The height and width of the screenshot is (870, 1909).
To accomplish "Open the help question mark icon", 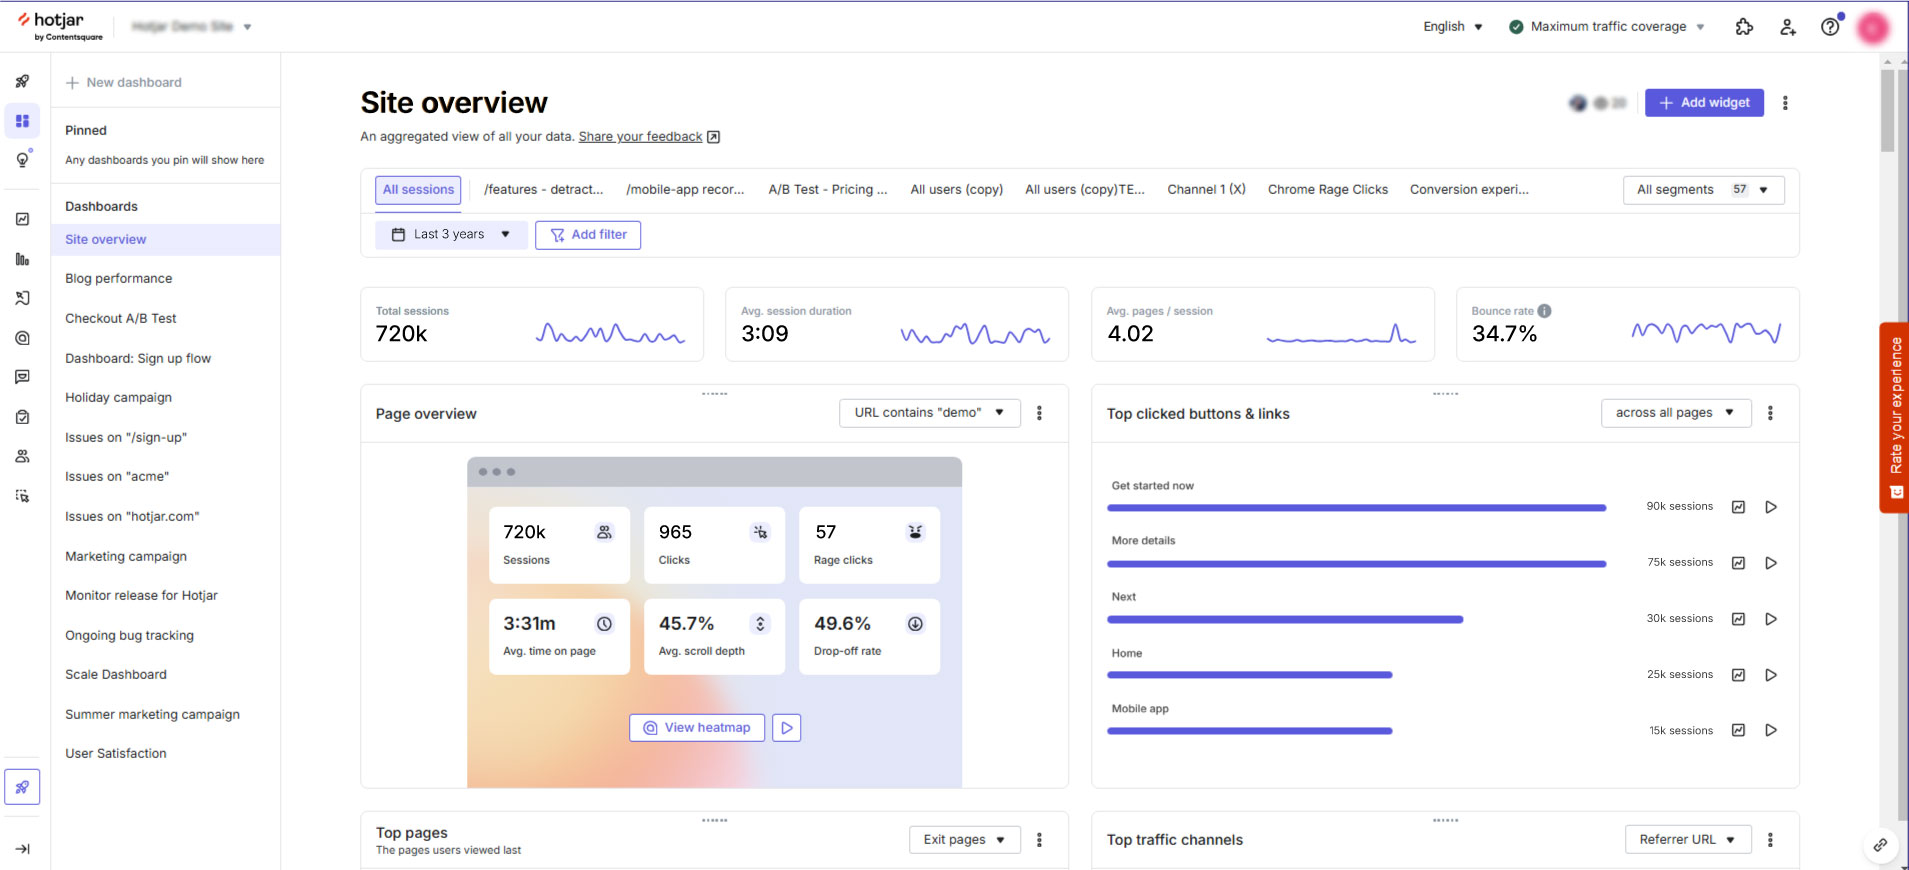I will pos(1829,27).
